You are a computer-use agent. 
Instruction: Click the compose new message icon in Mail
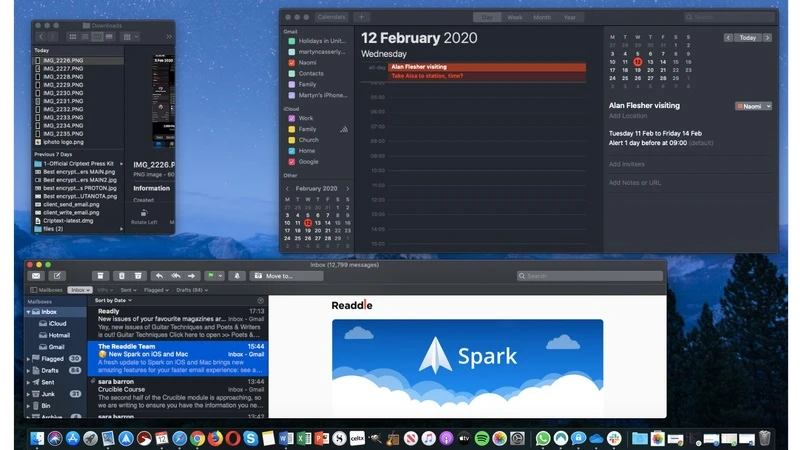(x=57, y=276)
